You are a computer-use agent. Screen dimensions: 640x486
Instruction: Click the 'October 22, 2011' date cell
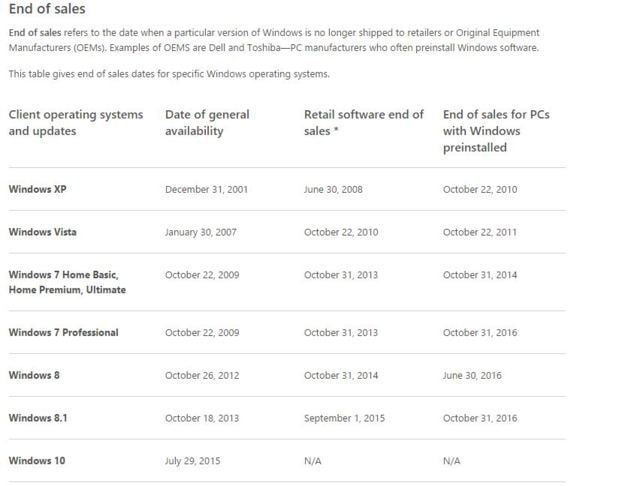(x=480, y=232)
